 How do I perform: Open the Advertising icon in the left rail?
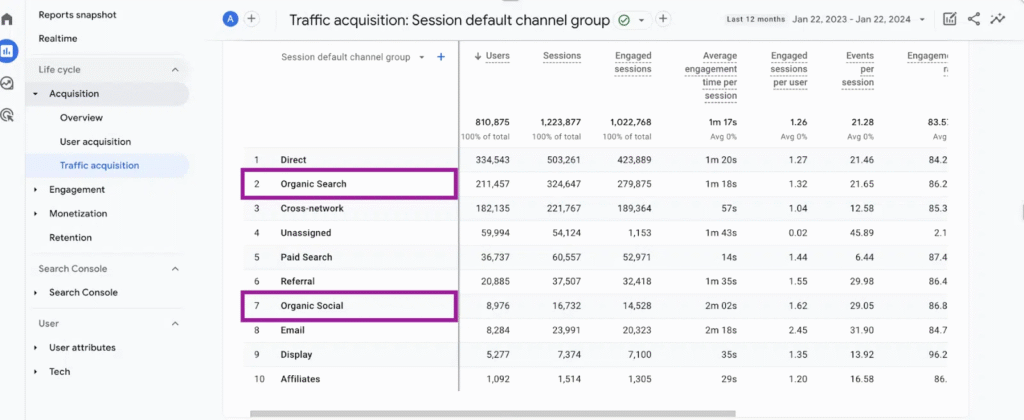(8, 115)
